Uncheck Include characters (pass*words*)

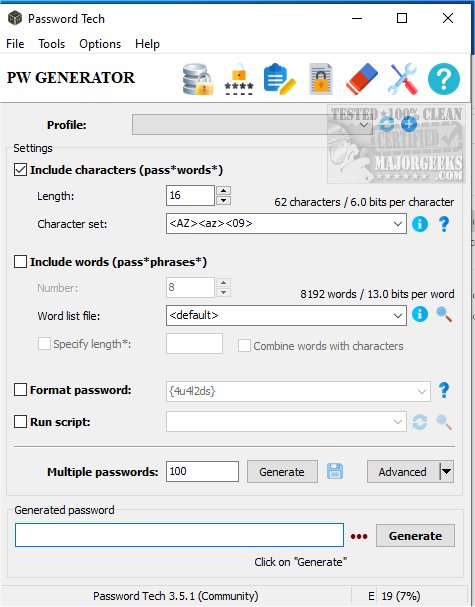[21, 170]
